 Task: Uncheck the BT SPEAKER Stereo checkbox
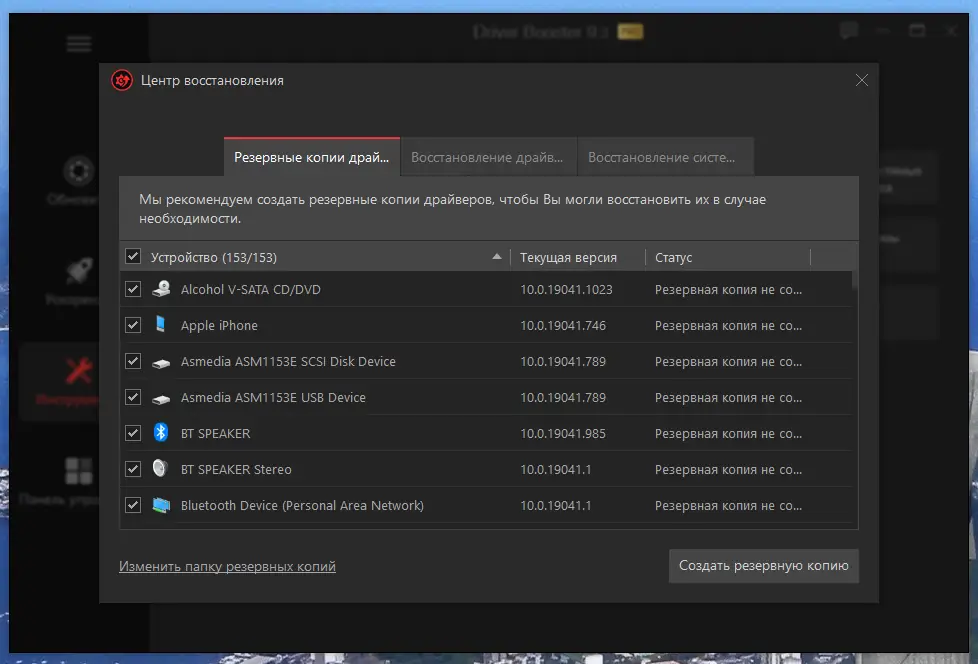click(133, 469)
